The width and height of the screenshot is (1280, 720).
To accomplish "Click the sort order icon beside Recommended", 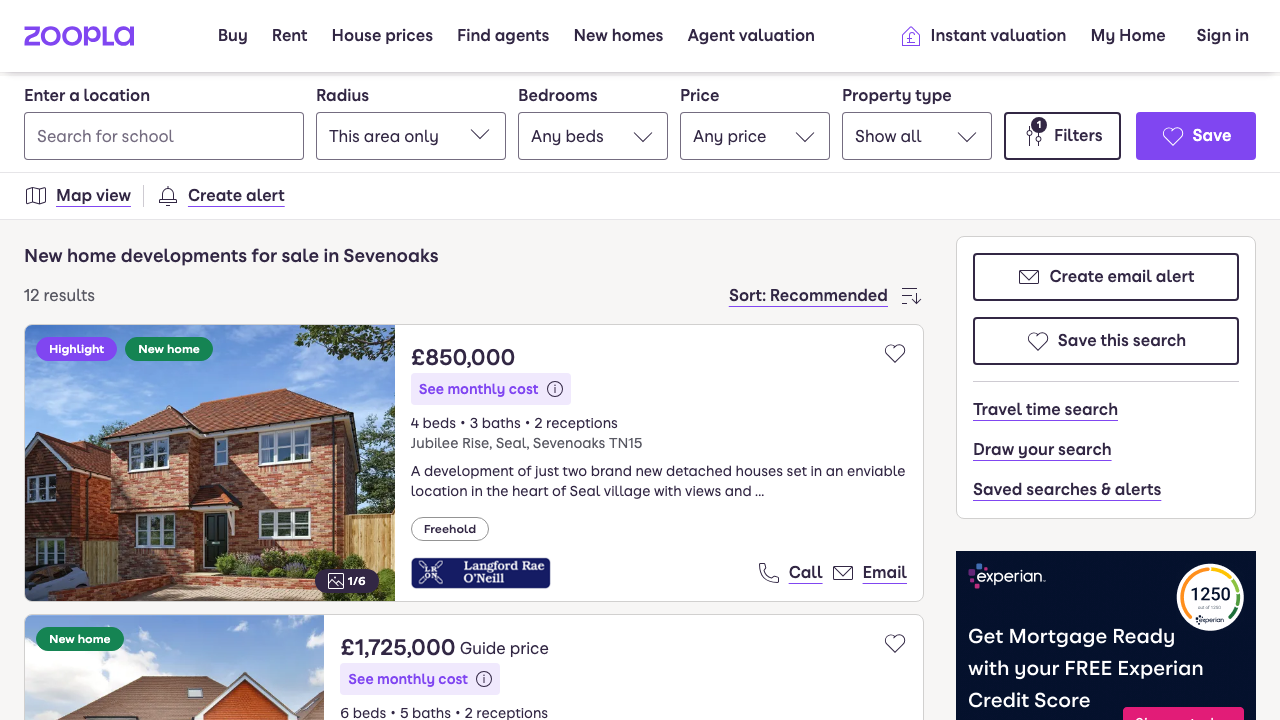I will (910, 296).
